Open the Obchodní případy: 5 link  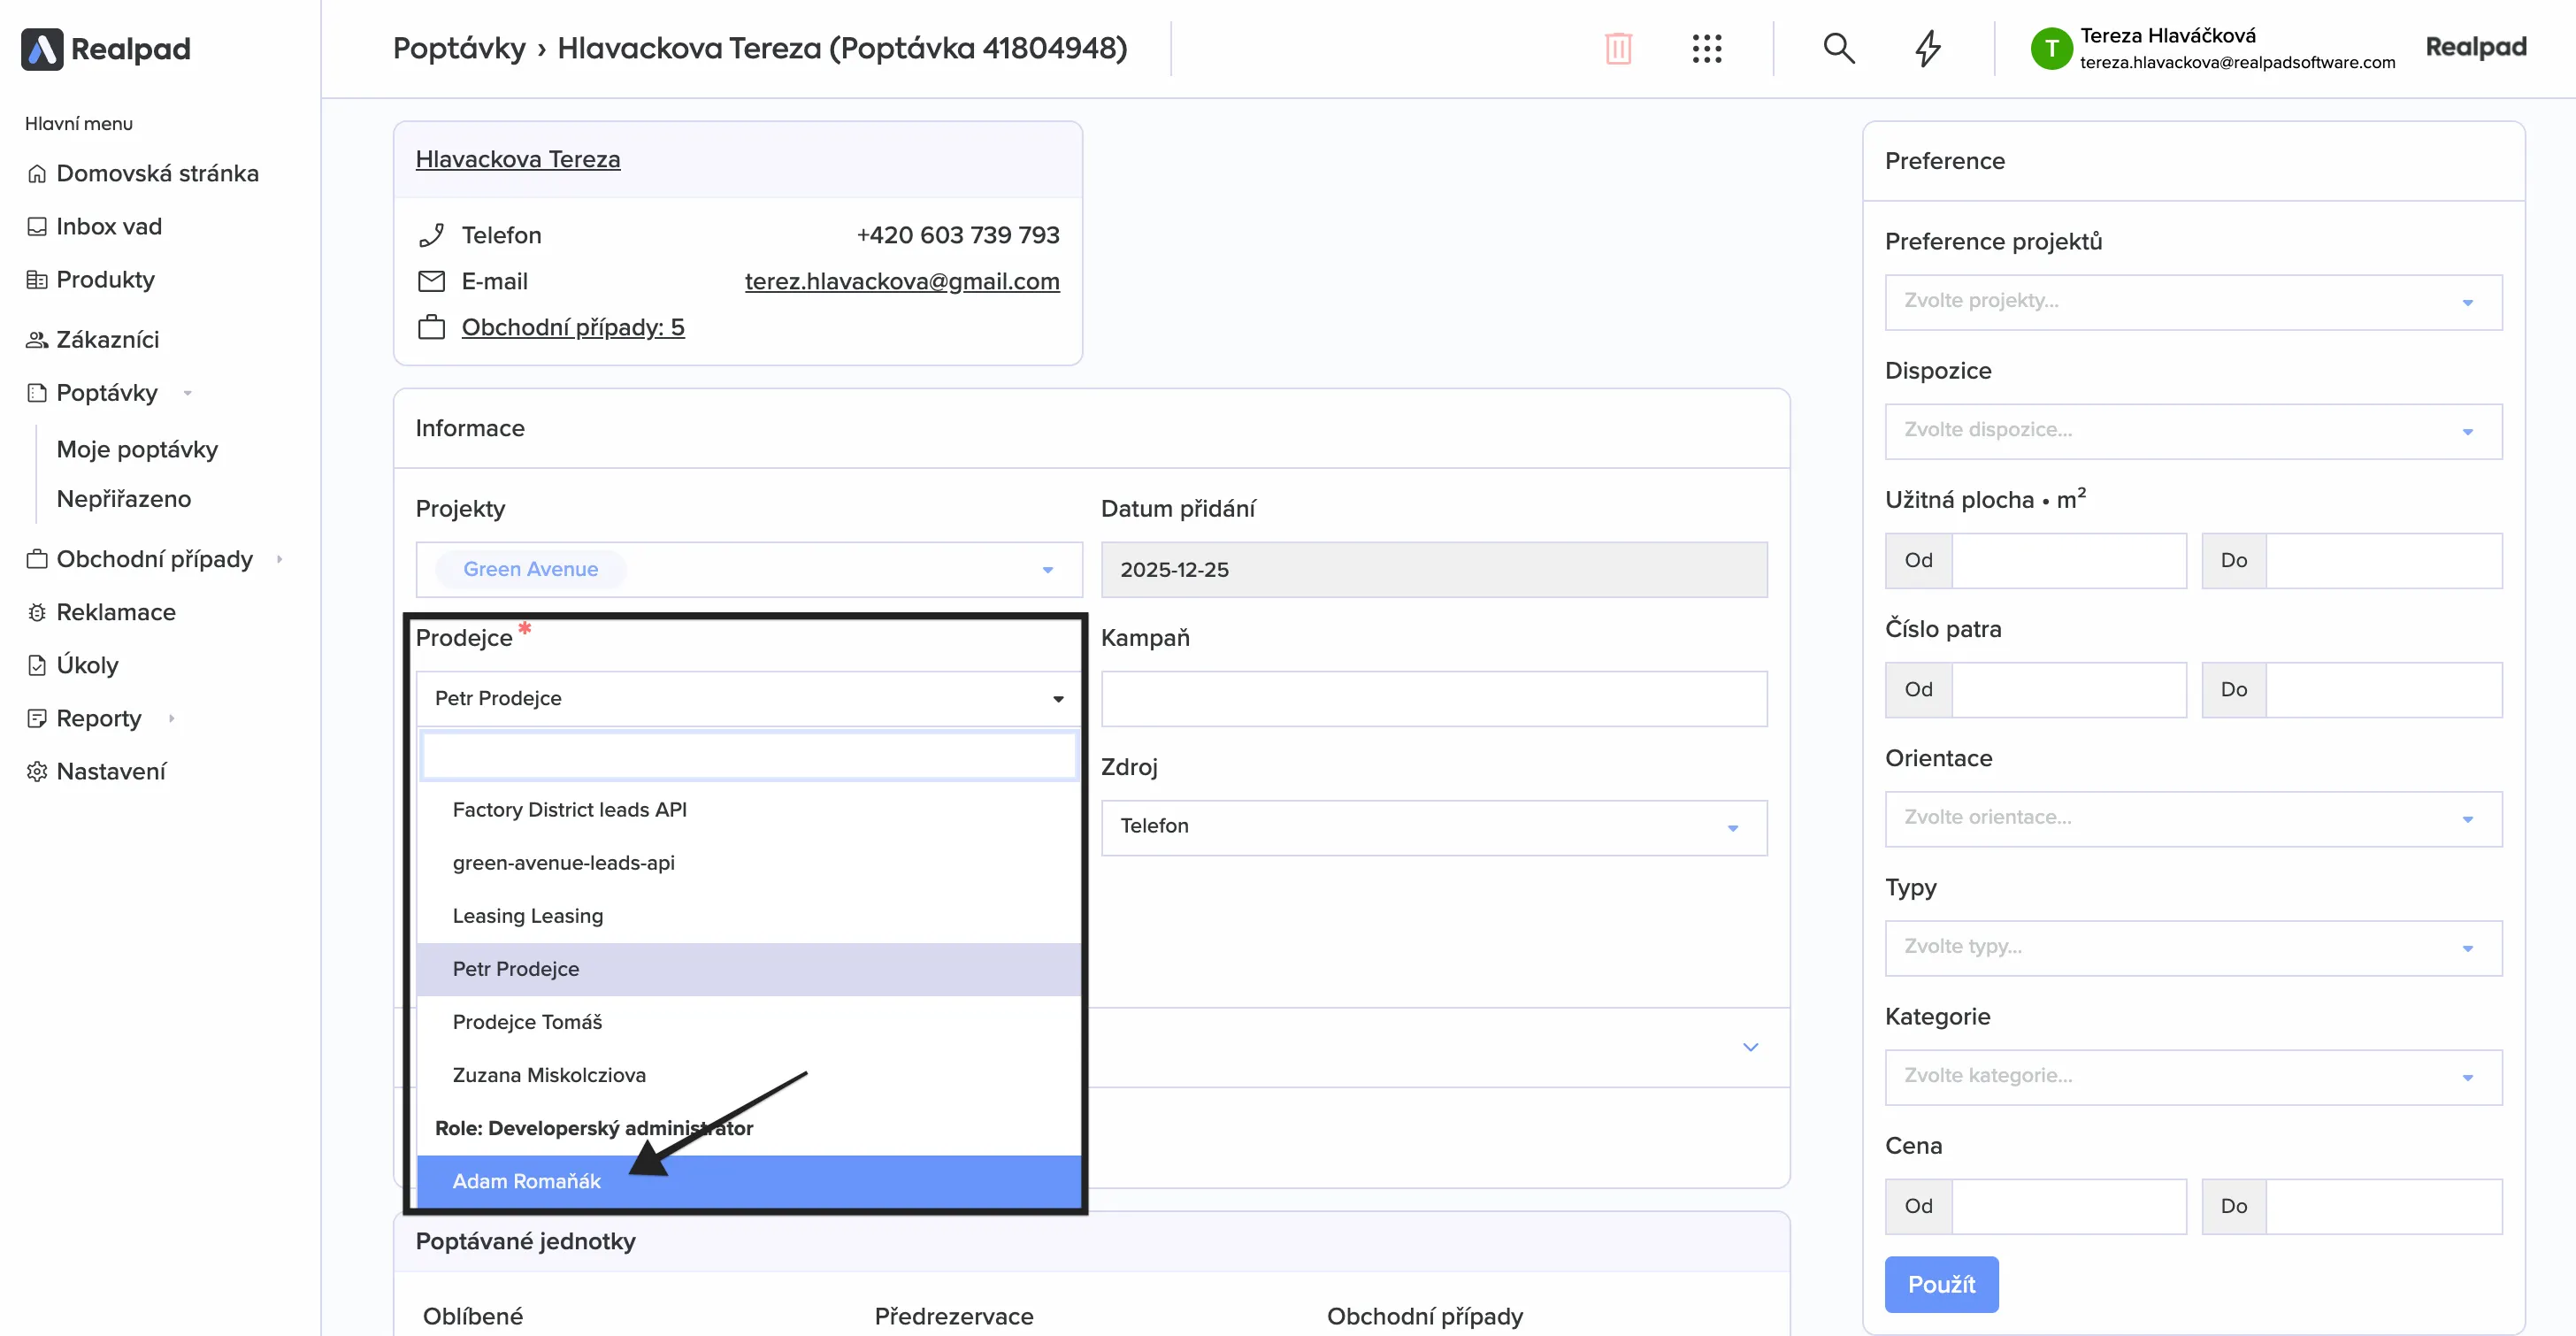coord(572,327)
